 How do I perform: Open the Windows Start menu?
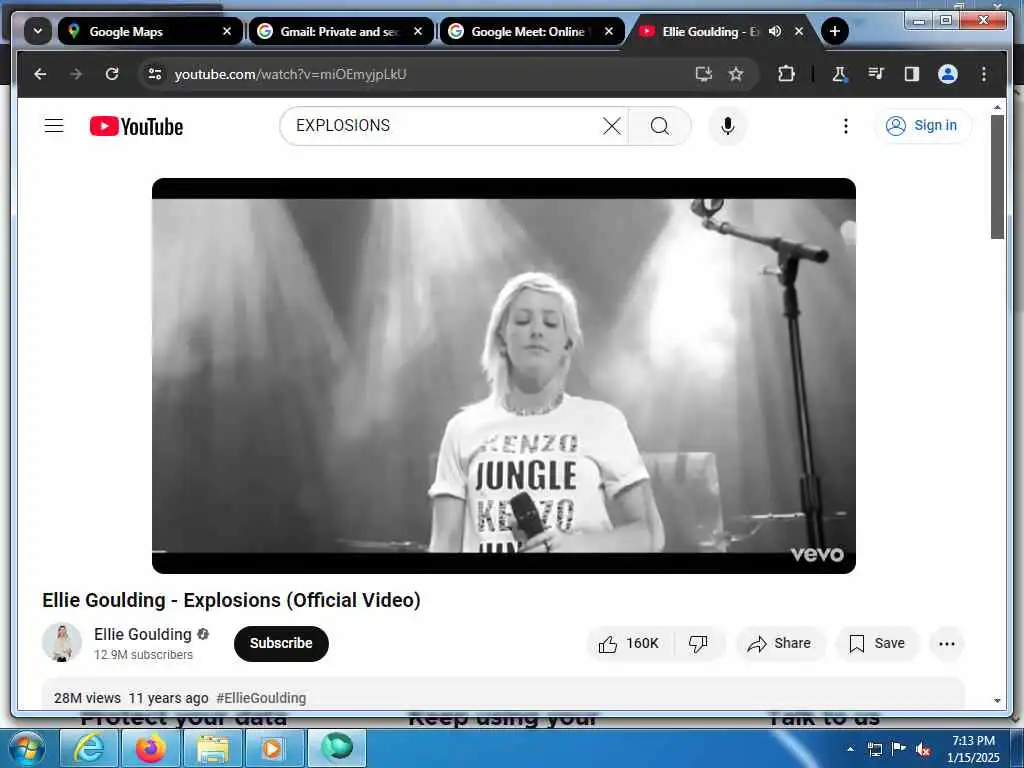[x=27, y=748]
